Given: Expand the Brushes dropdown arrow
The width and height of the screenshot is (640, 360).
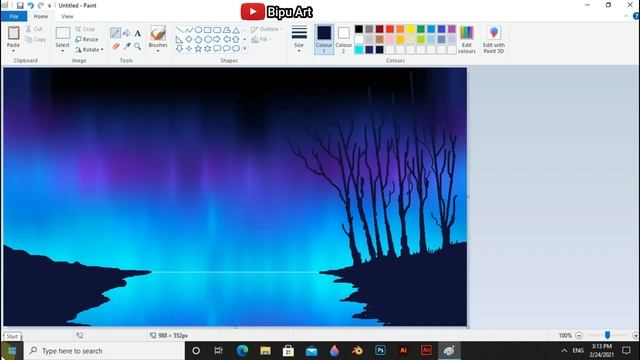Looking at the screenshot, I should pos(158,51).
